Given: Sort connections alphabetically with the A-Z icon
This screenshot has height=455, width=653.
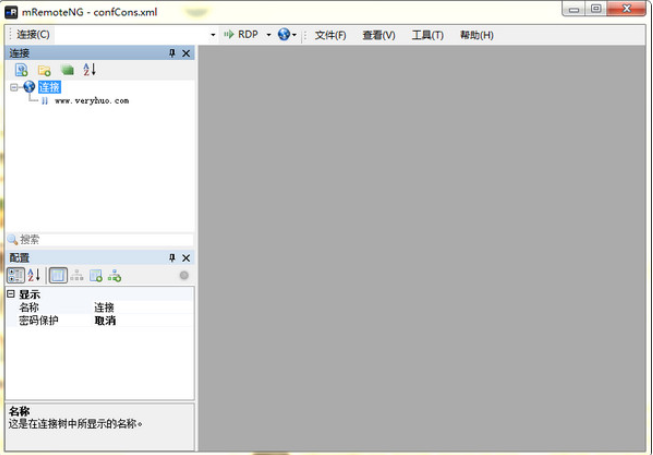Looking at the screenshot, I should (x=89, y=70).
